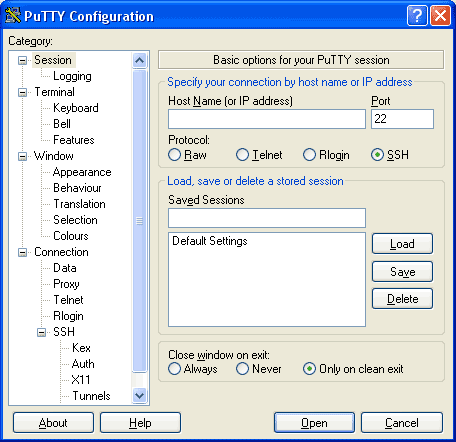Collapse the Terminal category node
The image size is (456, 442).
tap(23, 92)
